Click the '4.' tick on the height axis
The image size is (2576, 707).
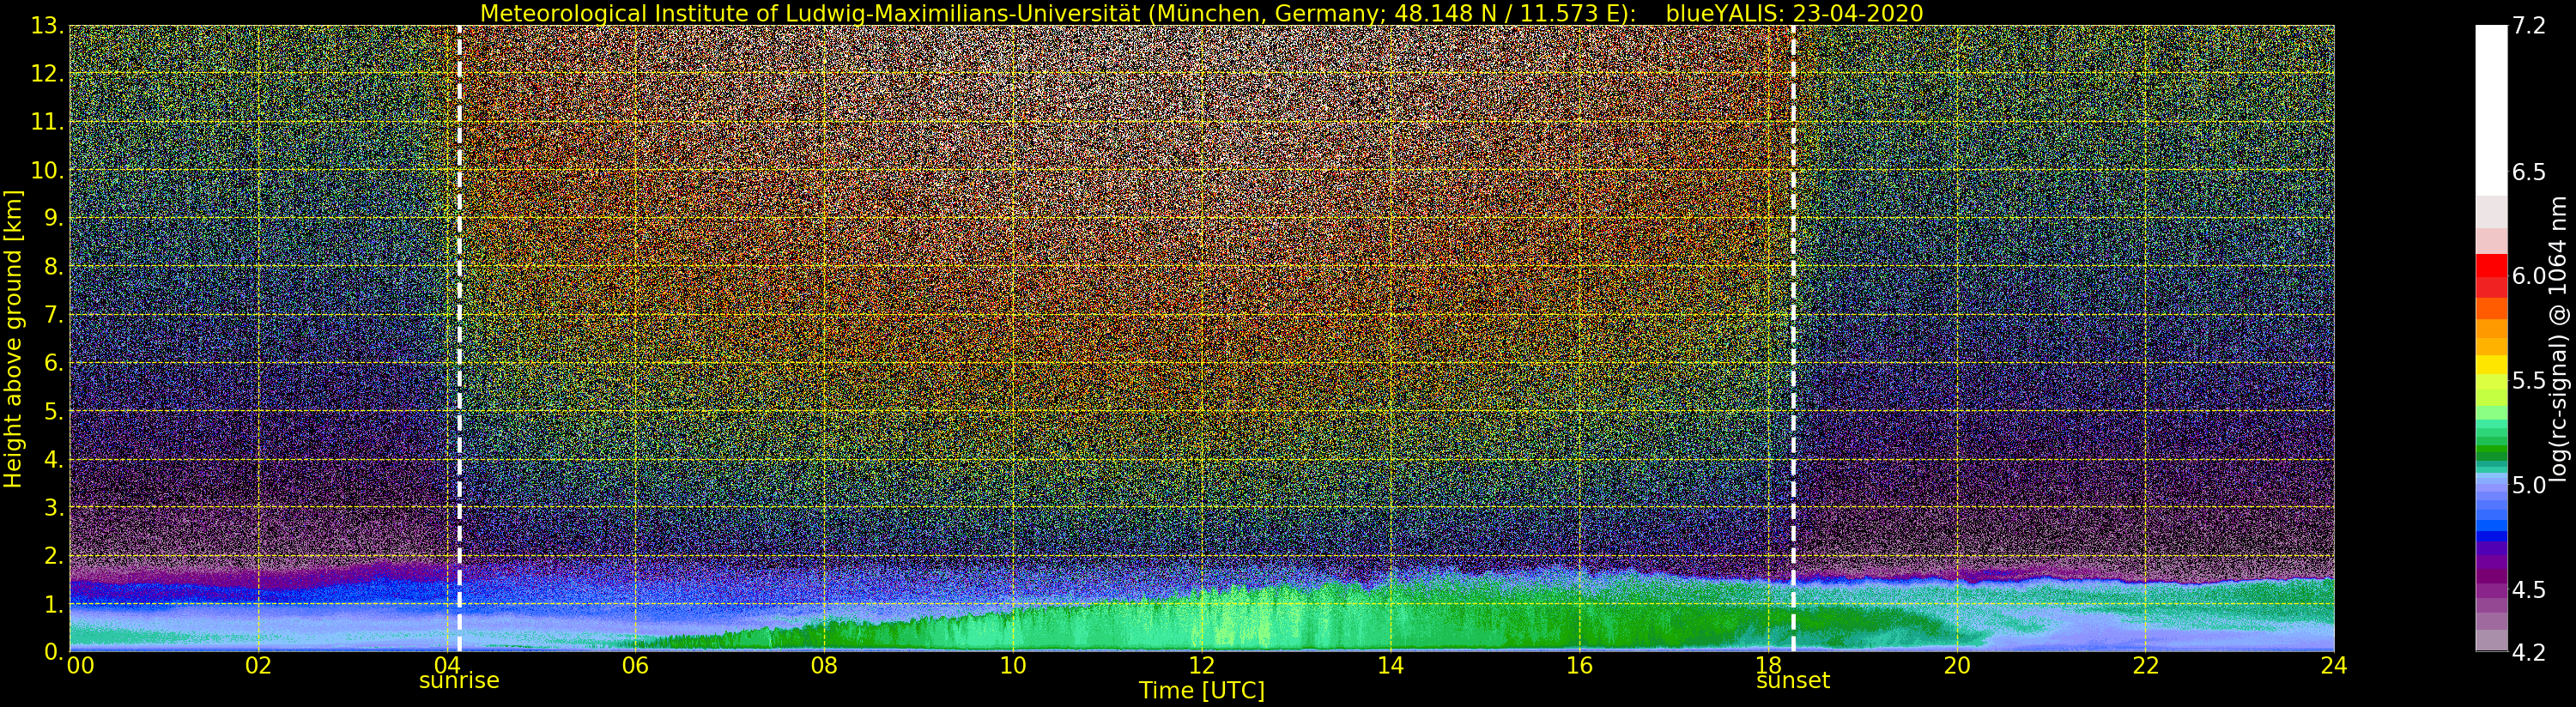pyautogui.click(x=54, y=459)
